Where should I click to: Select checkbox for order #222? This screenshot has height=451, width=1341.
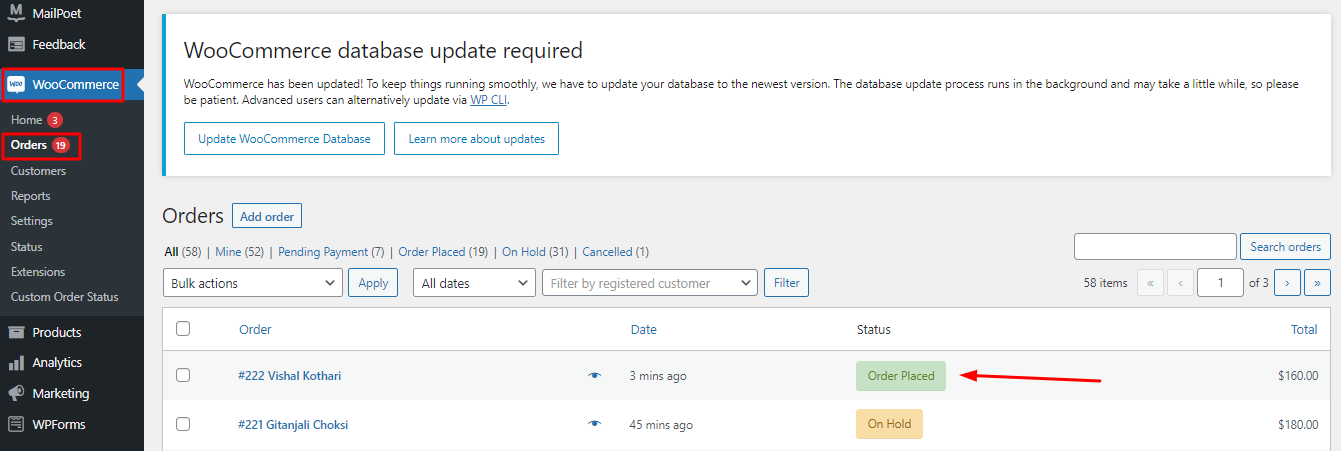tap(182, 375)
